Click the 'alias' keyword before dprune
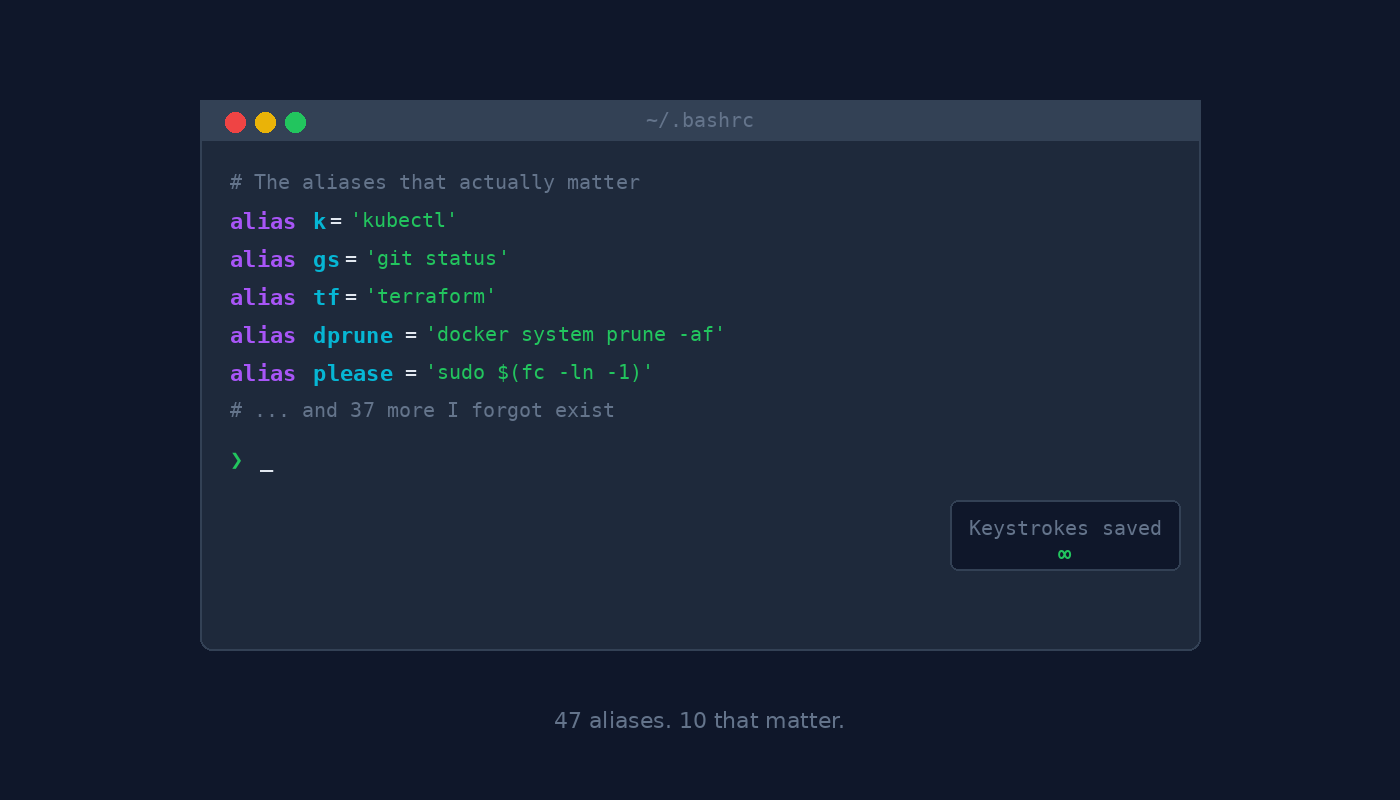The height and width of the screenshot is (800, 1400). [263, 335]
